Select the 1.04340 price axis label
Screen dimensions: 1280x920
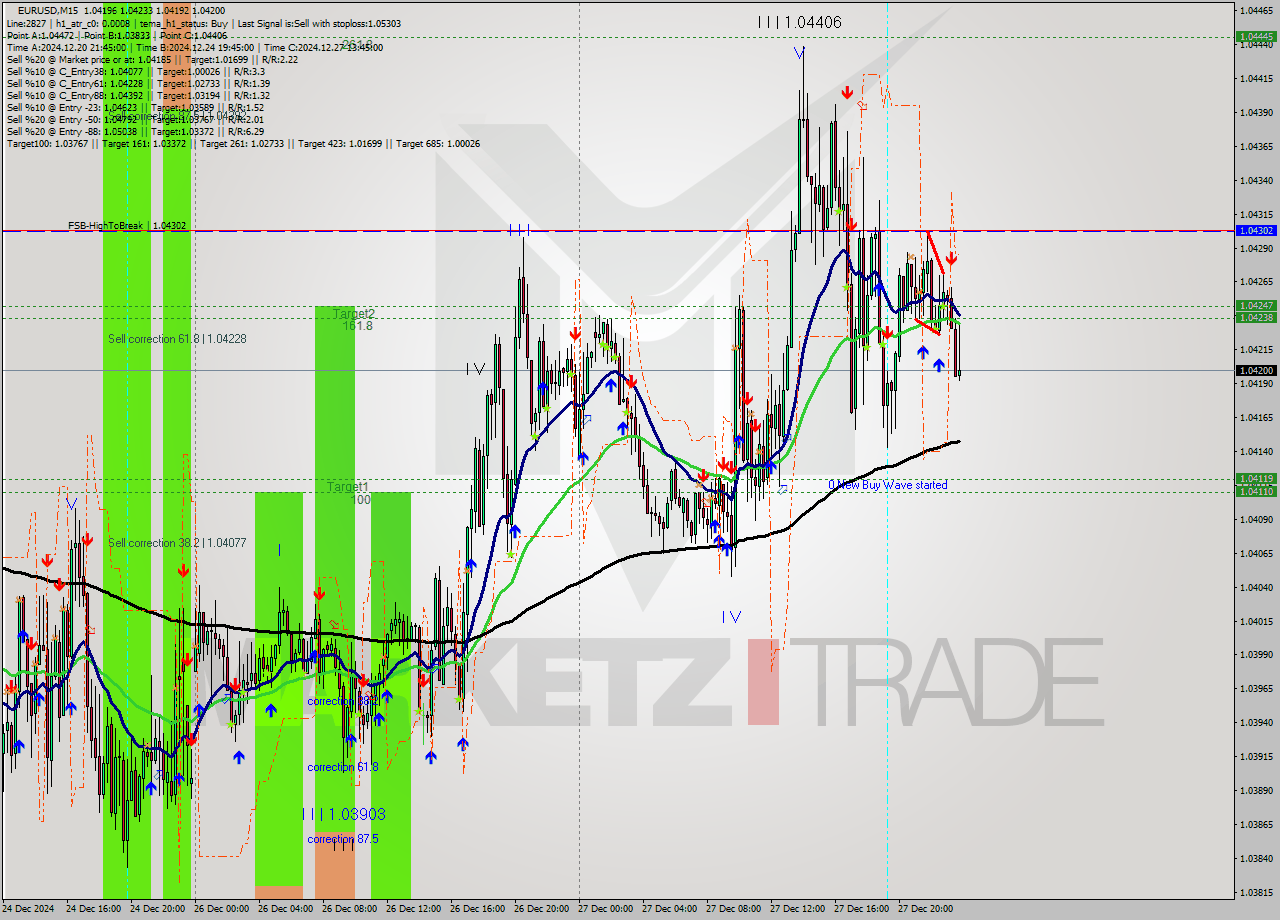click(x=1256, y=180)
